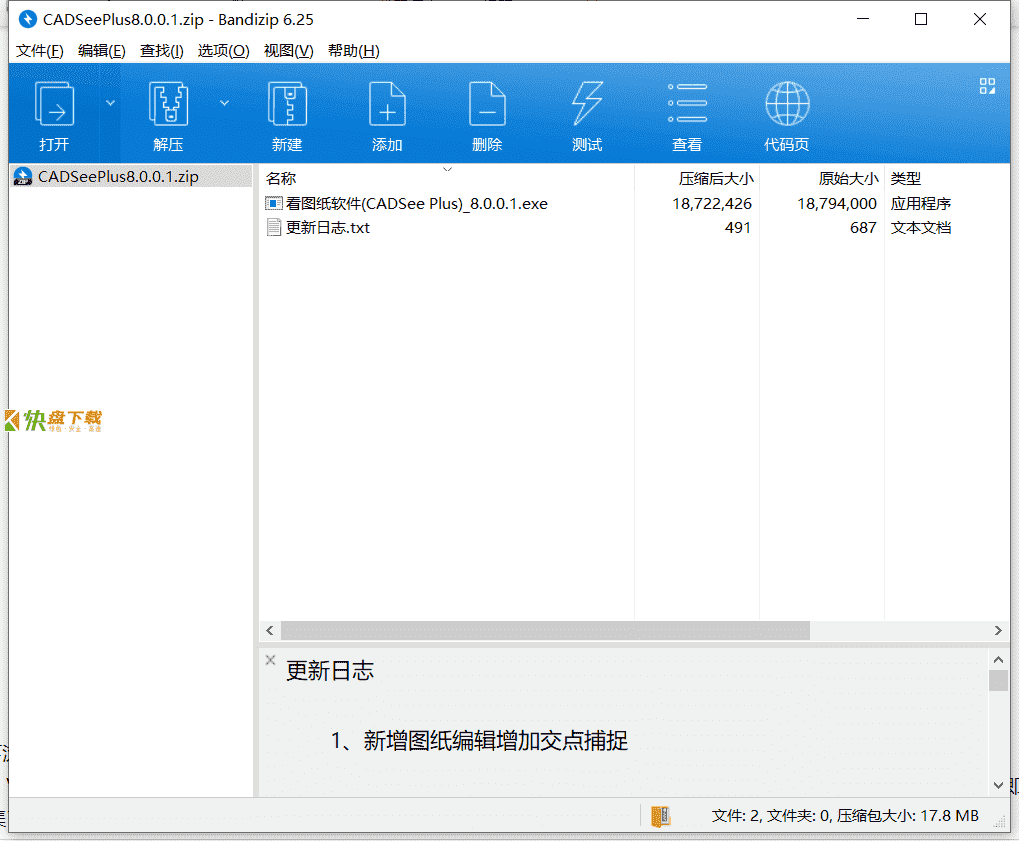Click the preview pane scroll down arrow
1019x841 pixels.
click(x=998, y=785)
